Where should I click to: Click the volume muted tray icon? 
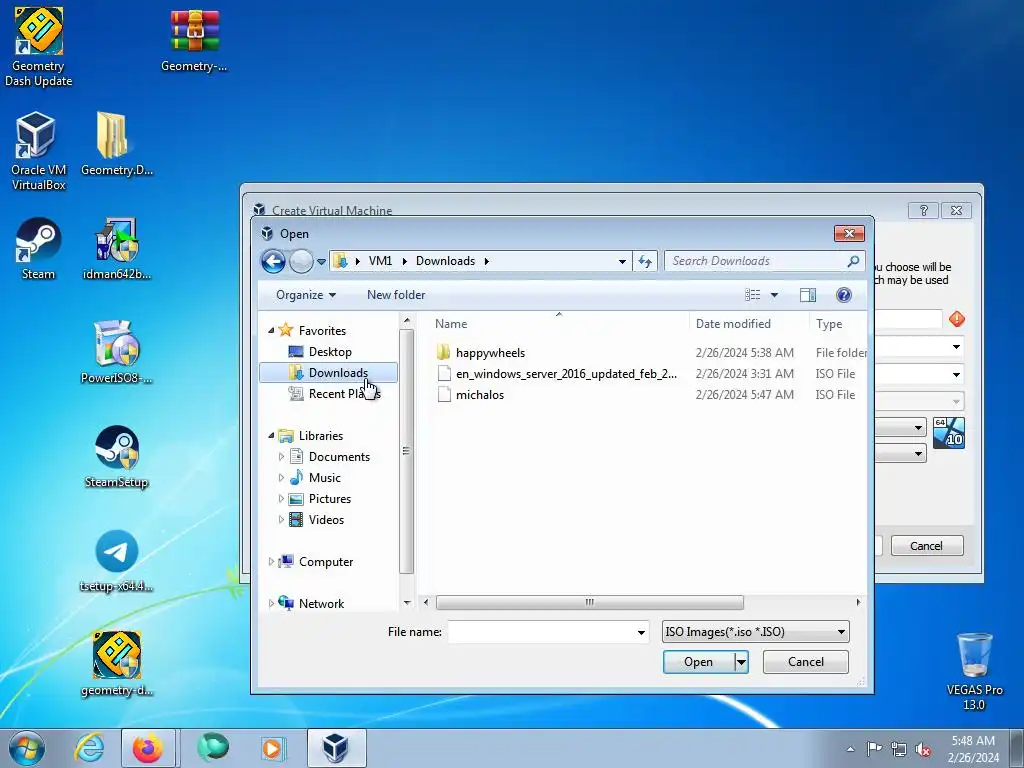point(923,749)
